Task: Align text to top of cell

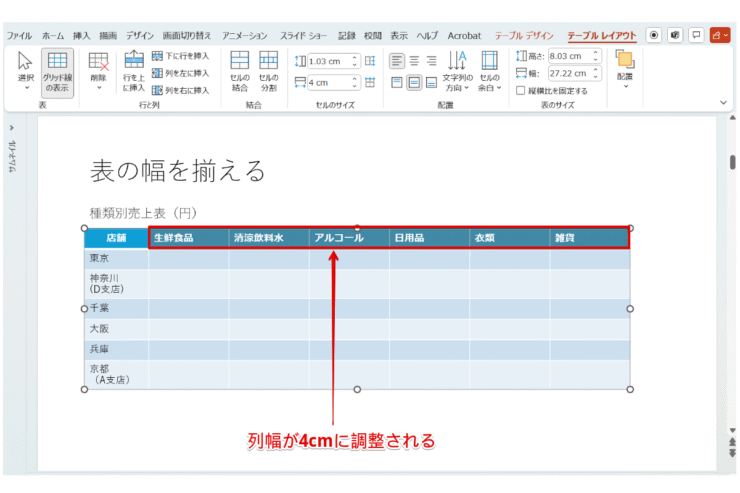Action: coord(397,83)
